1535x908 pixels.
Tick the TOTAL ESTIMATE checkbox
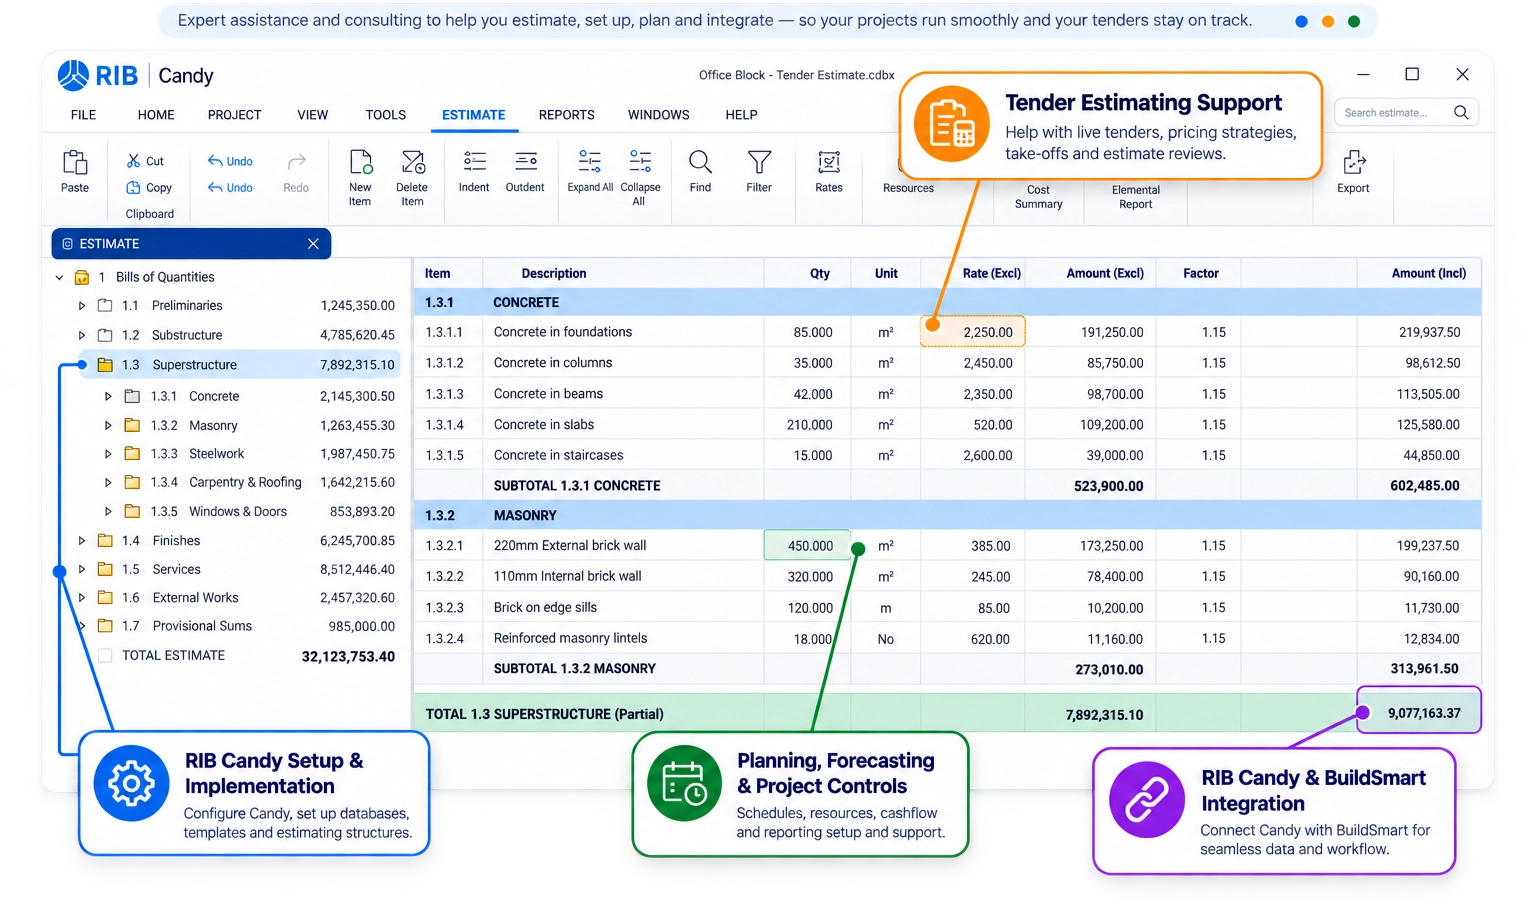tap(105, 656)
